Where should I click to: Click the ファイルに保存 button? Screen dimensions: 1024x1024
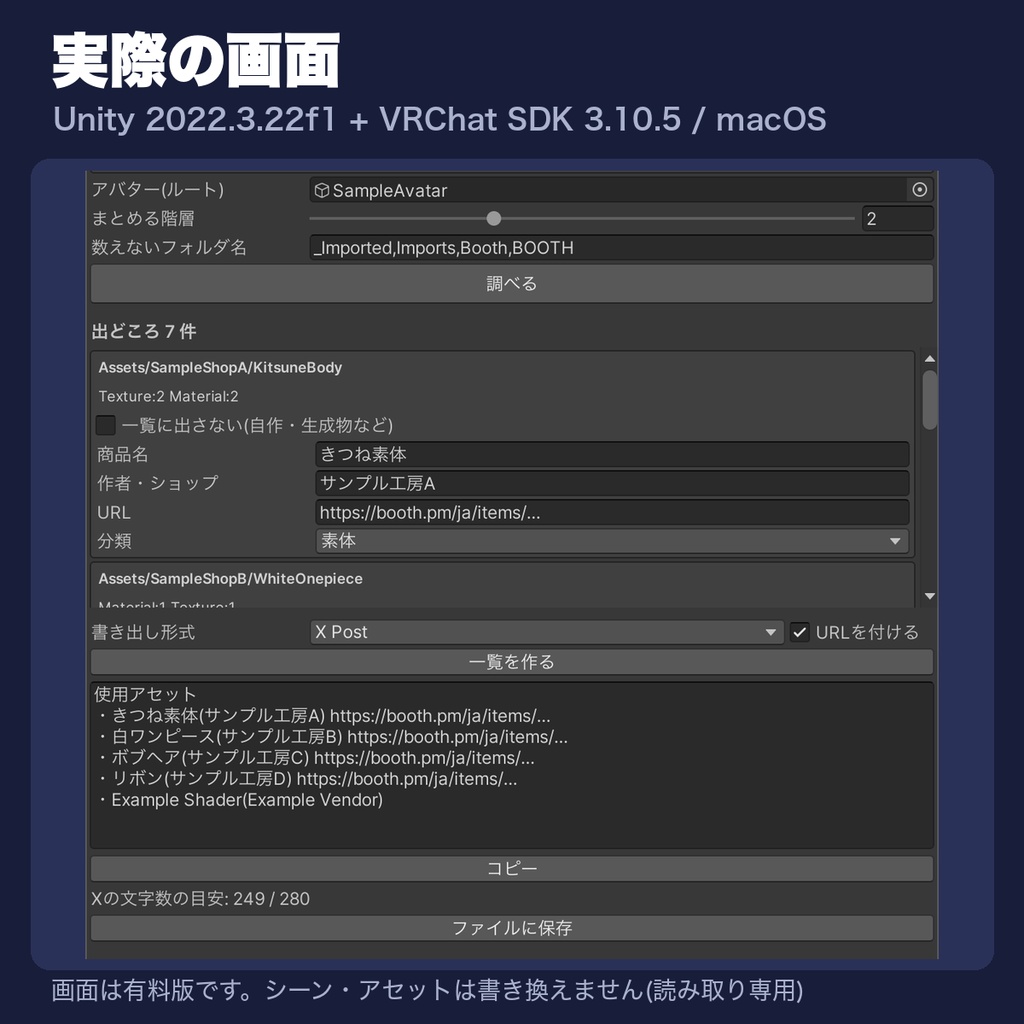coord(511,928)
